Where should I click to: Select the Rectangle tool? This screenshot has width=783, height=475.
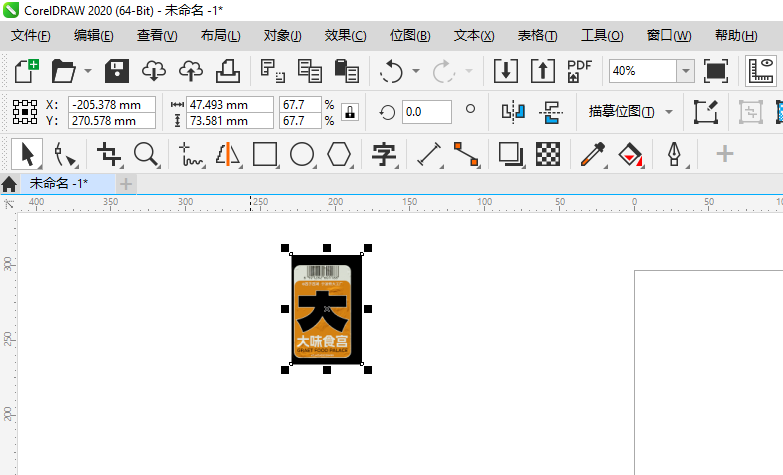265,154
